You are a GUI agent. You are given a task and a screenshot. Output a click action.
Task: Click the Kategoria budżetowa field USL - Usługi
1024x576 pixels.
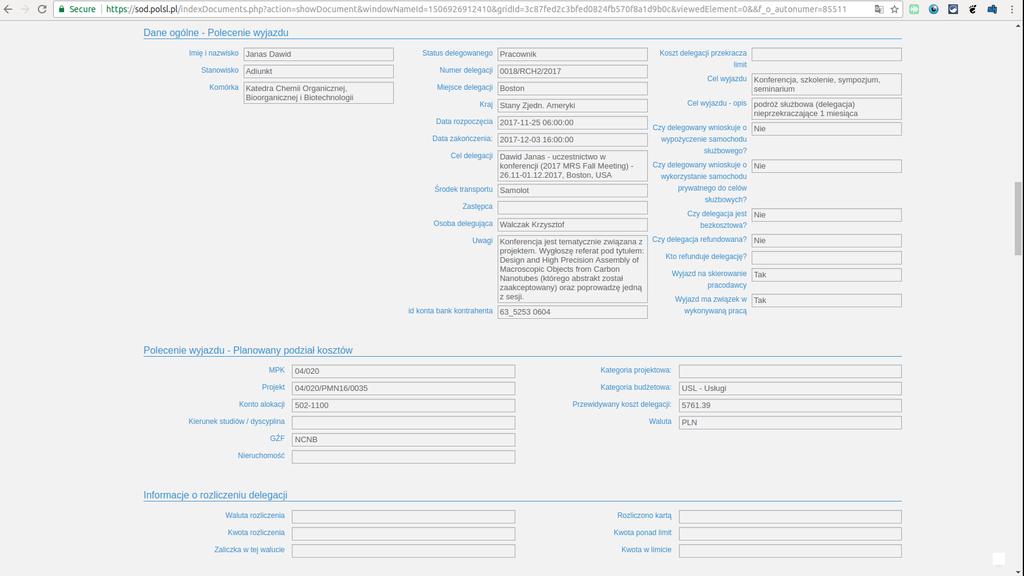point(790,388)
